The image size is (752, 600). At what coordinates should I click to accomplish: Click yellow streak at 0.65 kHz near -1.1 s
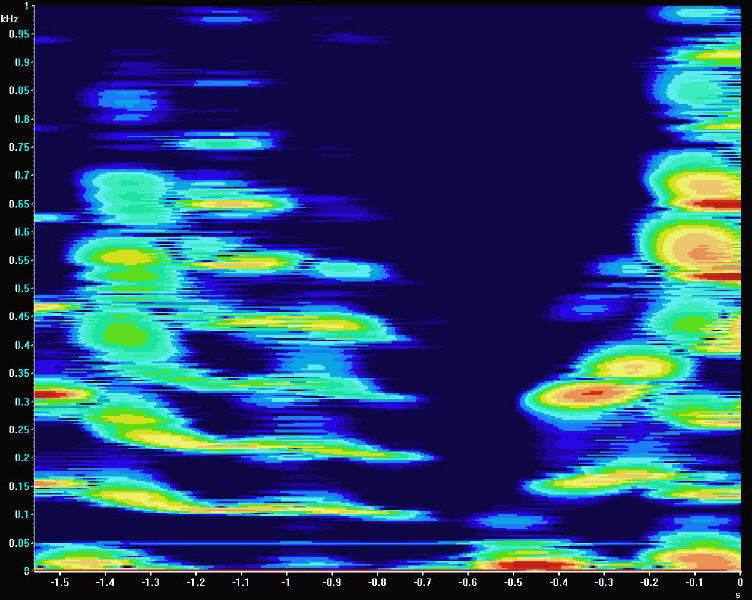pos(235,204)
